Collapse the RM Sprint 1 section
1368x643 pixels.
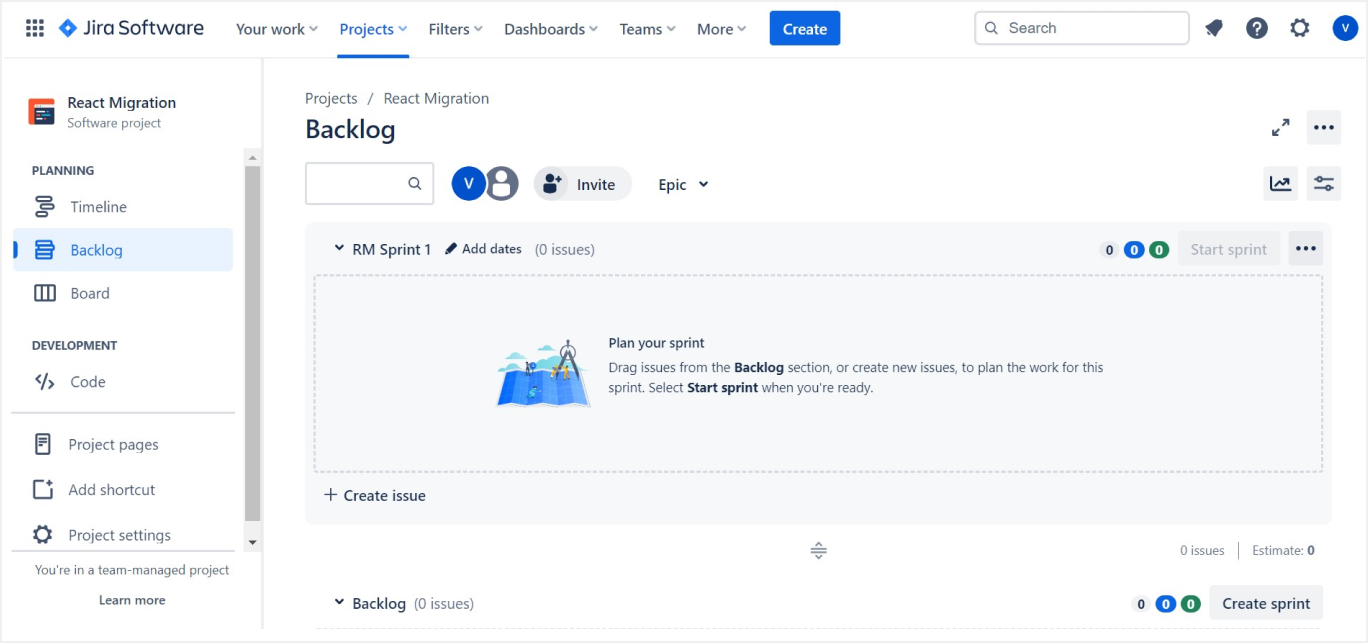pos(339,249)
